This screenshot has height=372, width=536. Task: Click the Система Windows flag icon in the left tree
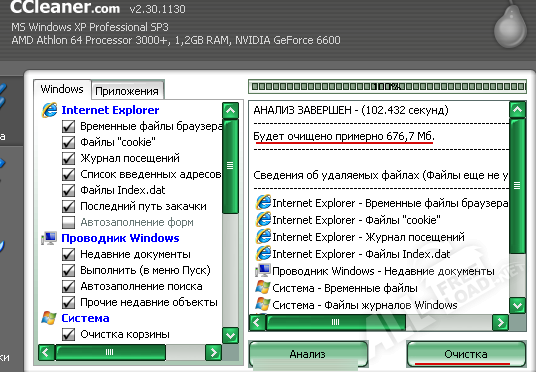click(x=49, y=318)
